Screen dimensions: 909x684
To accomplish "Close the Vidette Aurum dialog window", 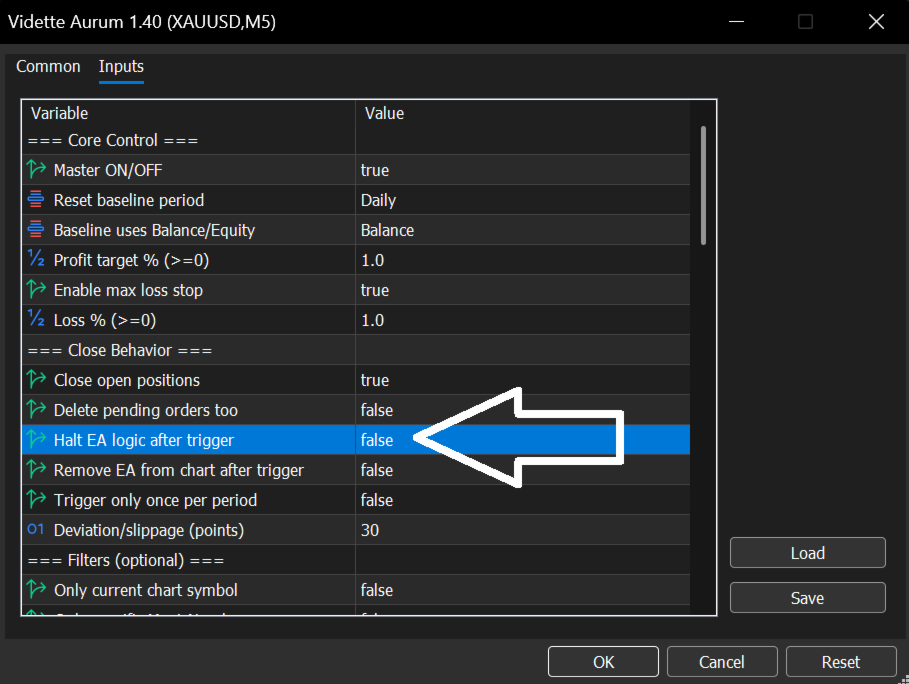I will [876, 21].
